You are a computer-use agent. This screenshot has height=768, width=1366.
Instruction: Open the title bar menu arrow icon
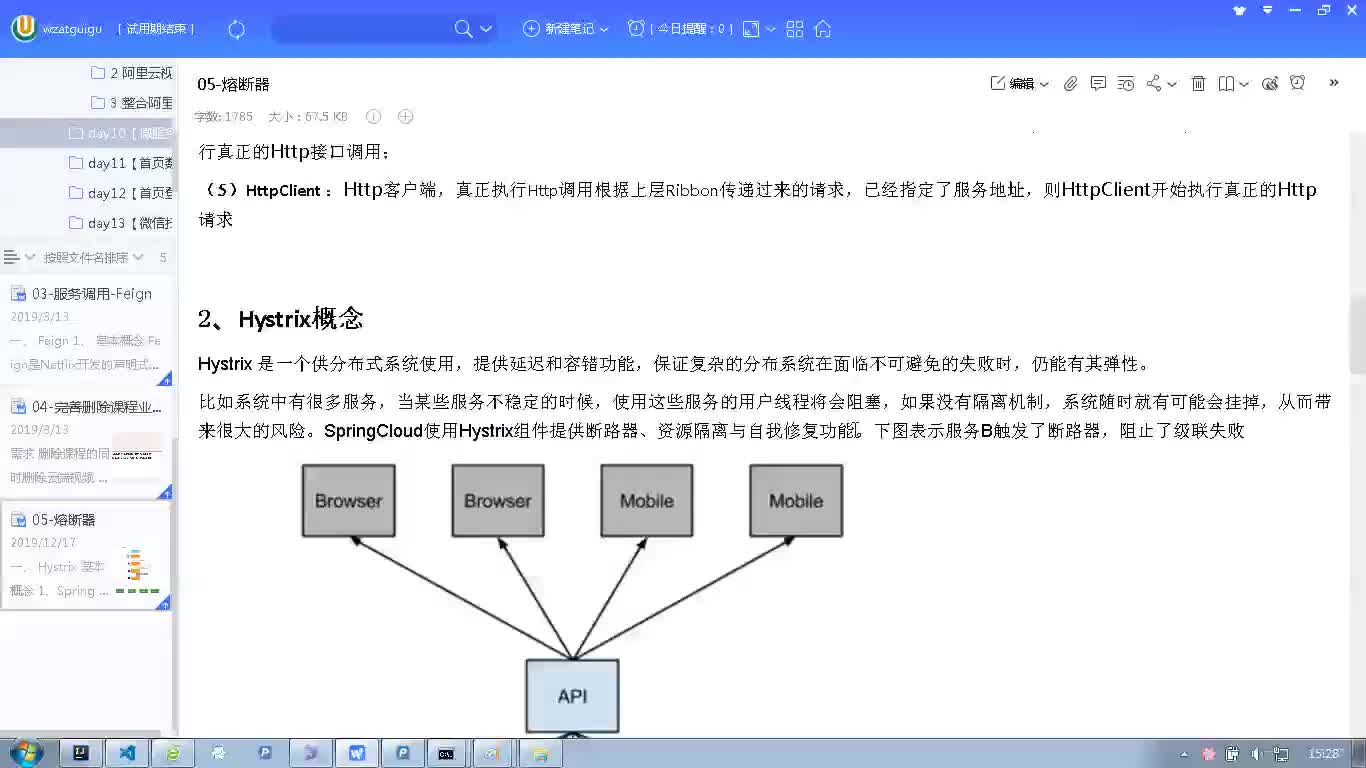pos(1268,10)
